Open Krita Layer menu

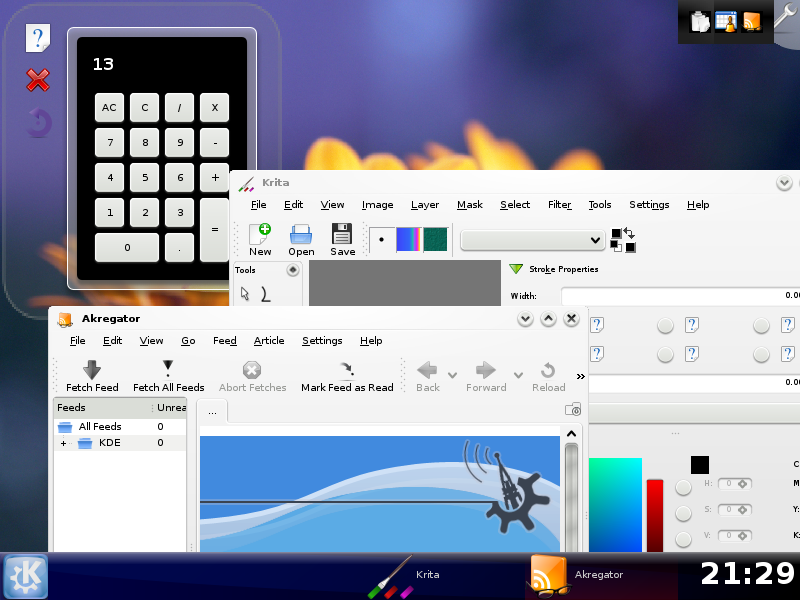tap(425, 205)
